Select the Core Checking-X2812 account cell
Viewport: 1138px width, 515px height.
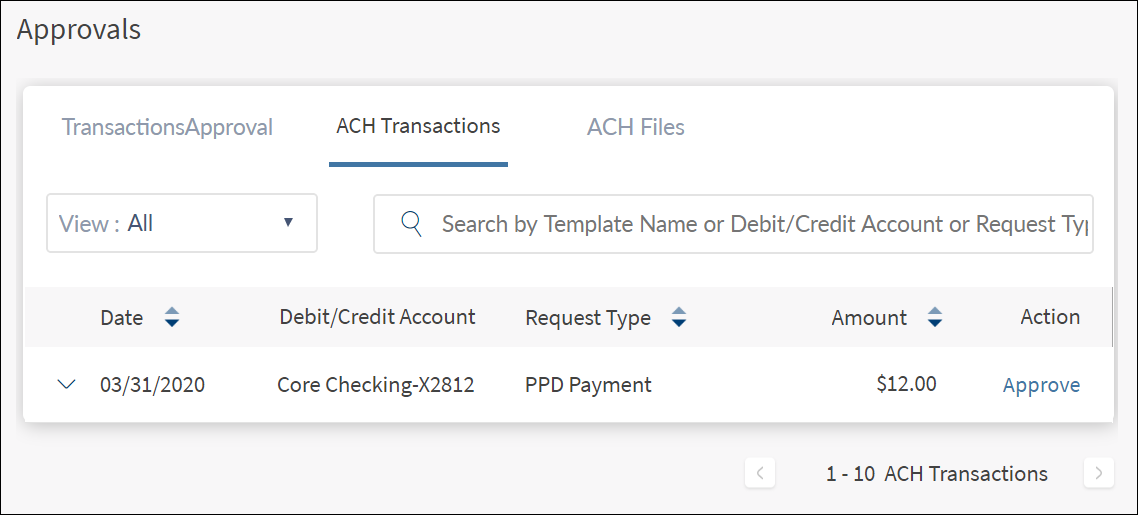click(x=375, y=385)
